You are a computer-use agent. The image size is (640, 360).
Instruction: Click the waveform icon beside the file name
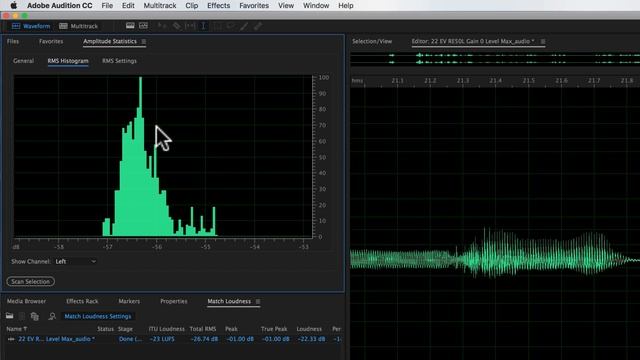pos(11,339)
